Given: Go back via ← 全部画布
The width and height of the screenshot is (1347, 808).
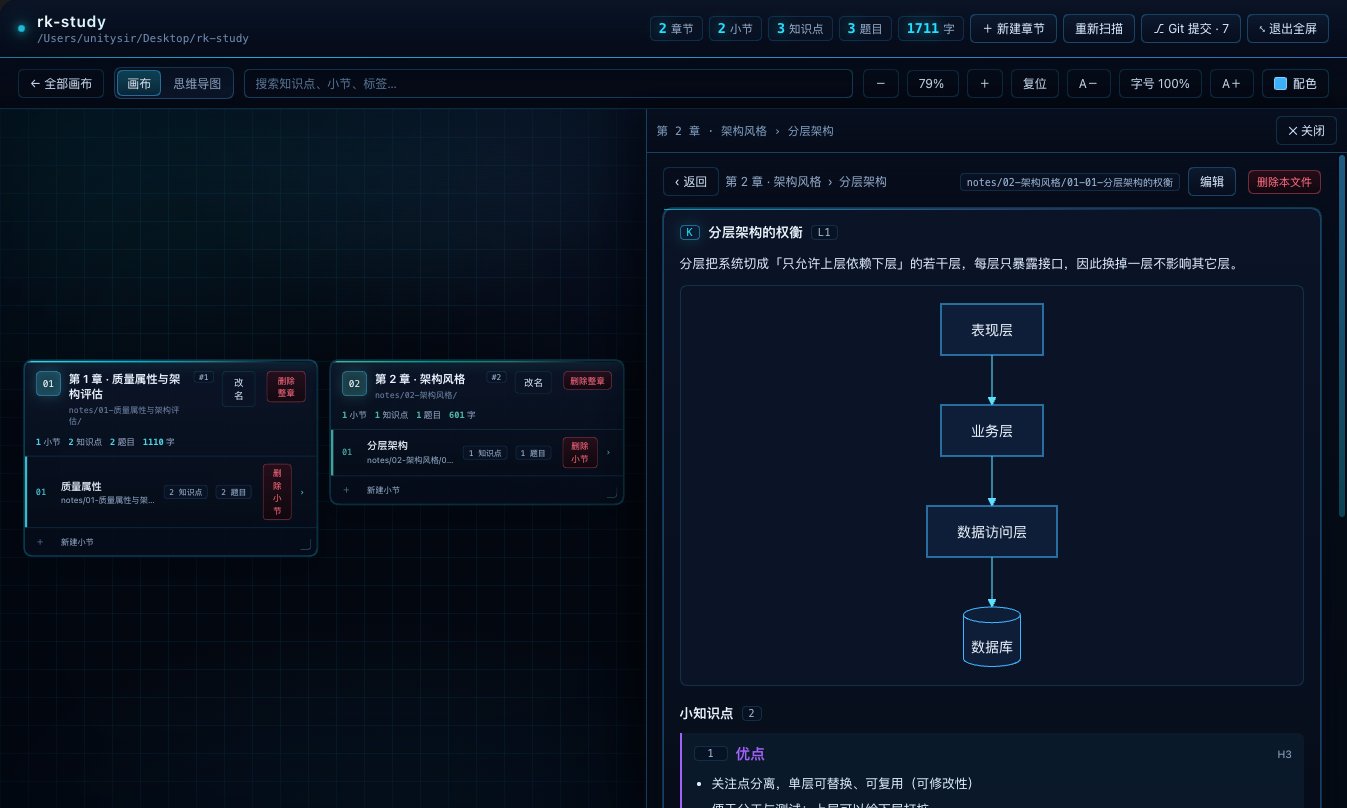Looking at the screenshot, I should (x=61, y=84).
